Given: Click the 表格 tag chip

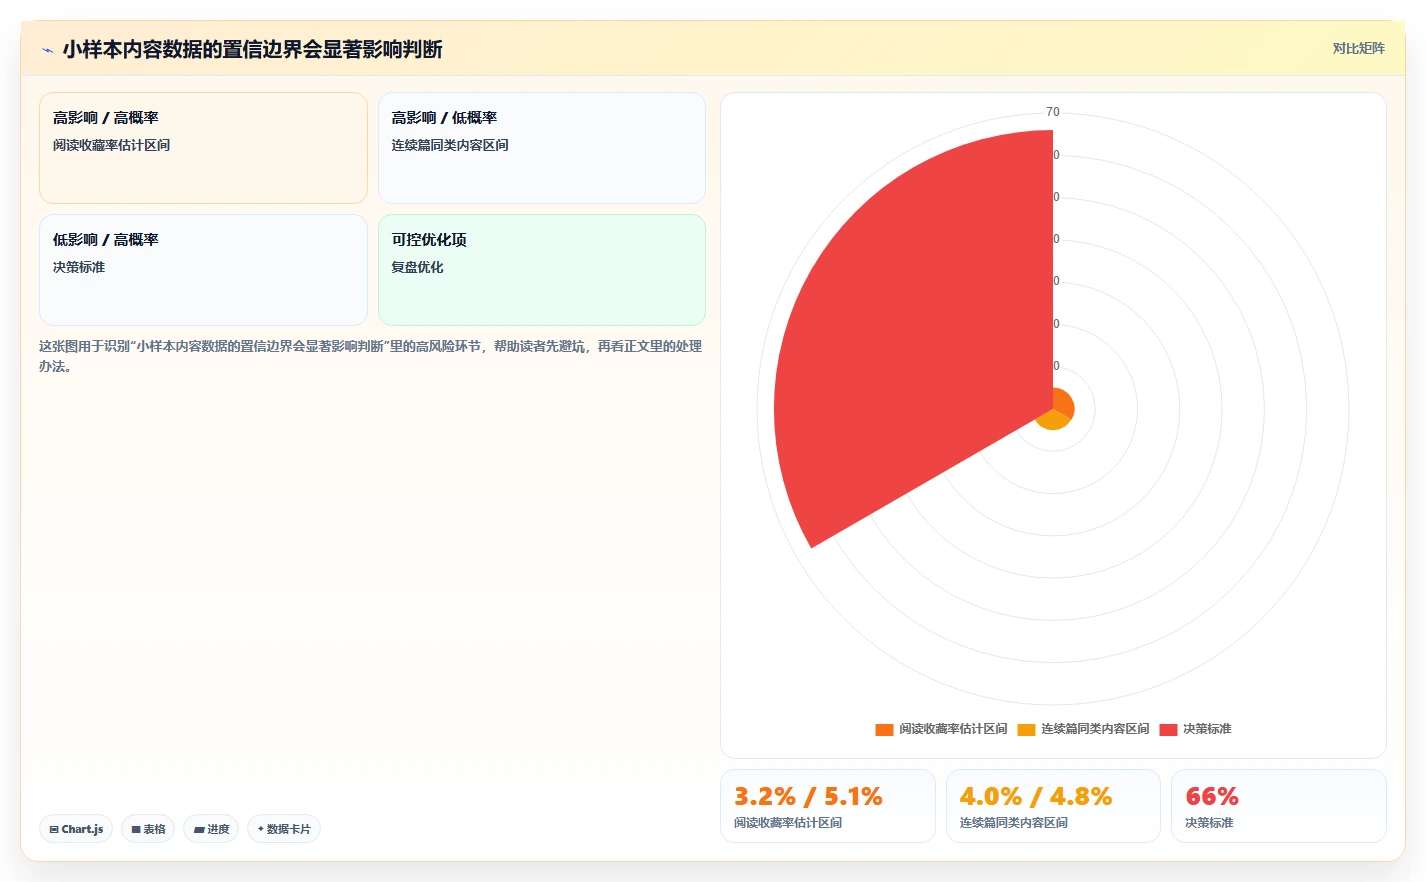Looking at the screenshot, I should point(148,829).
